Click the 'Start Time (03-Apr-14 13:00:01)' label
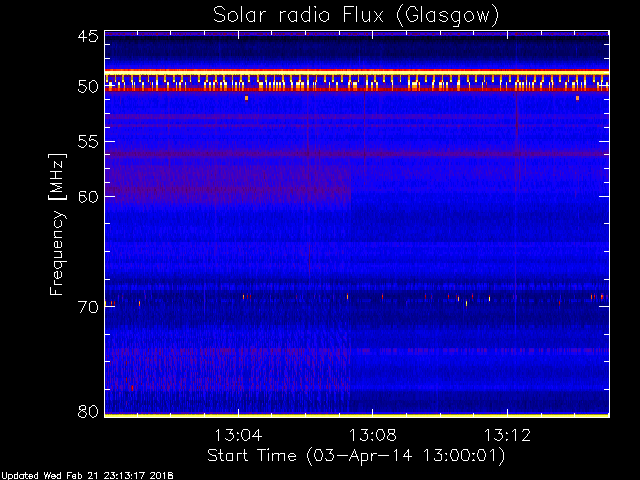Image resolution: width=640 pixels, height=480 pixels. coord(356,456)
